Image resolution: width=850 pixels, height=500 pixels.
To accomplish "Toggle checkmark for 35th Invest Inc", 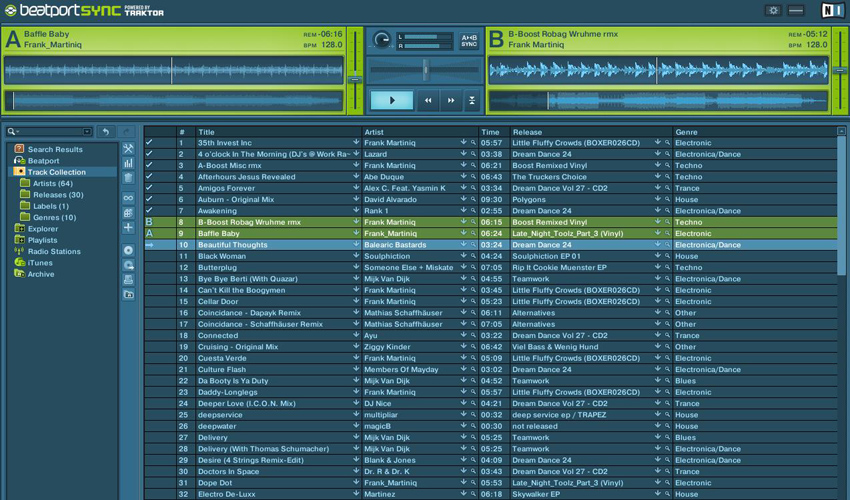I will tap(150, 143).
